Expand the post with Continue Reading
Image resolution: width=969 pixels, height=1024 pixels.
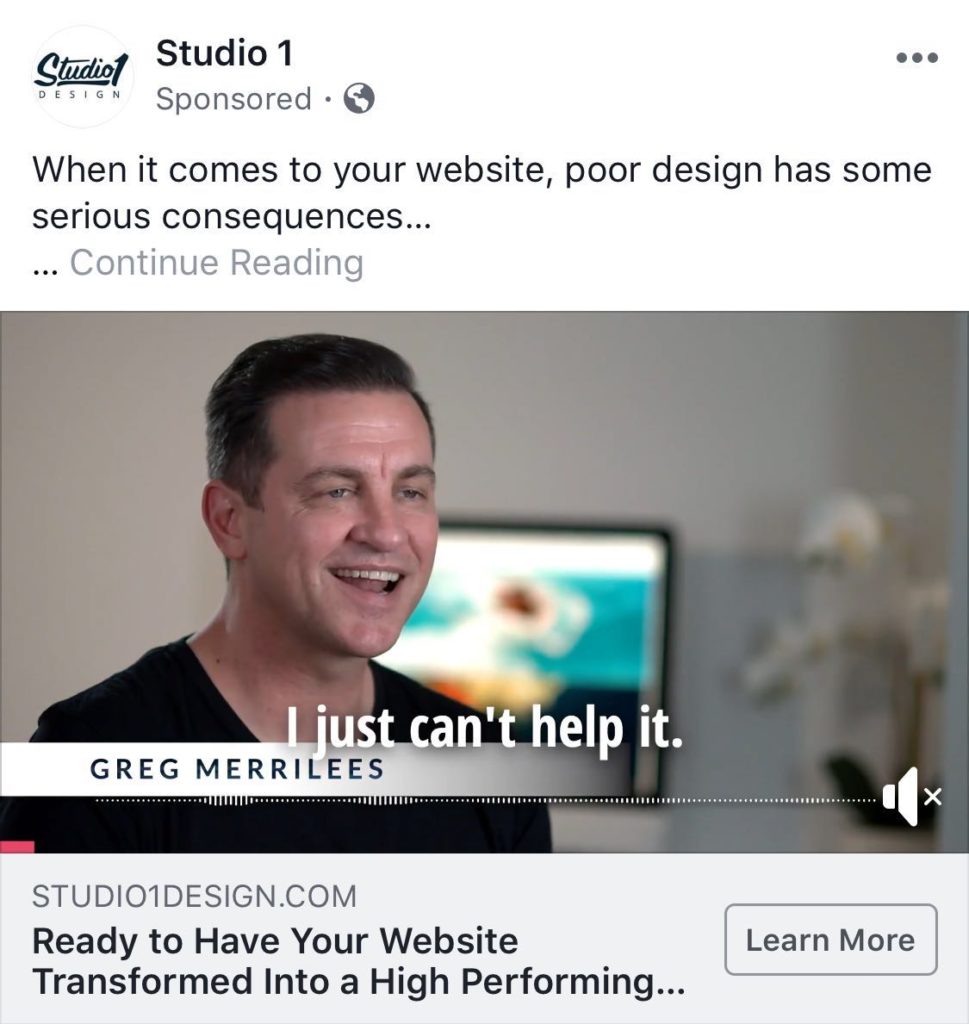point(217,263)
